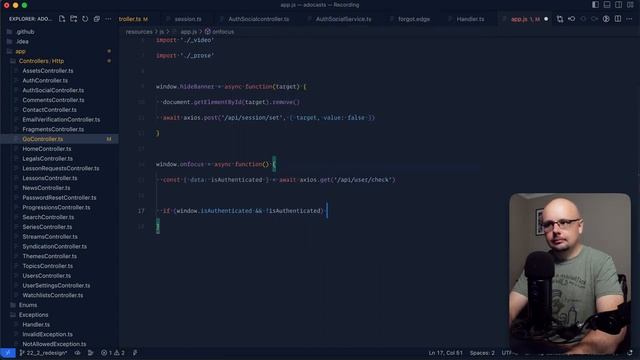Click the split editor icon
This screenshot has width=640, height=360.
pos(618,19)
